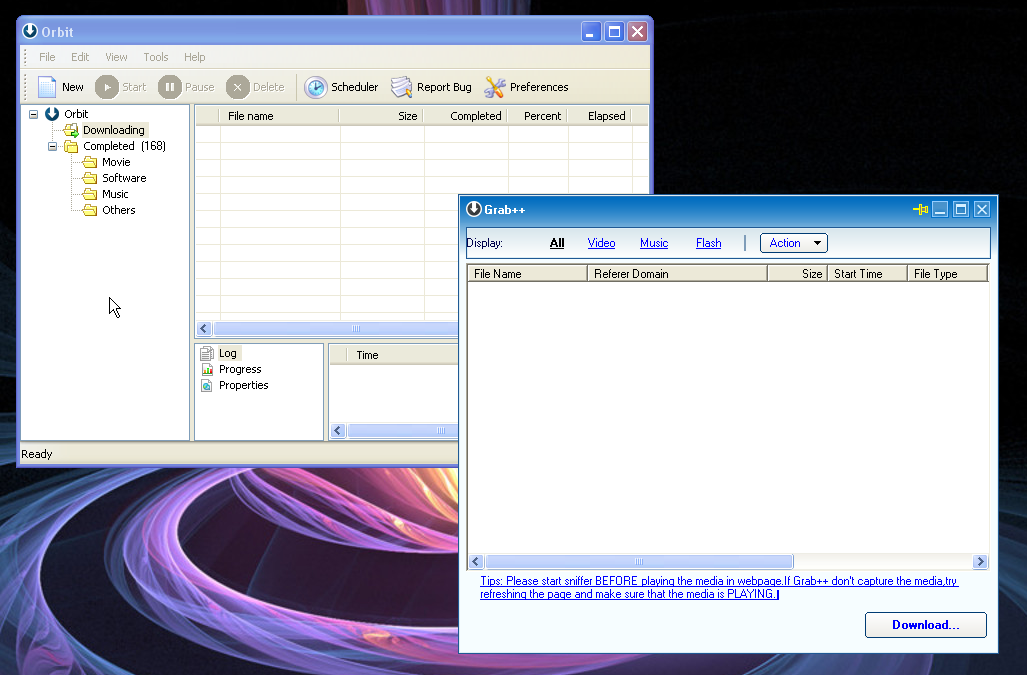Open the Action dropdown in Grab++
The height and width of the screenshot is (675, 1027).
793,243
